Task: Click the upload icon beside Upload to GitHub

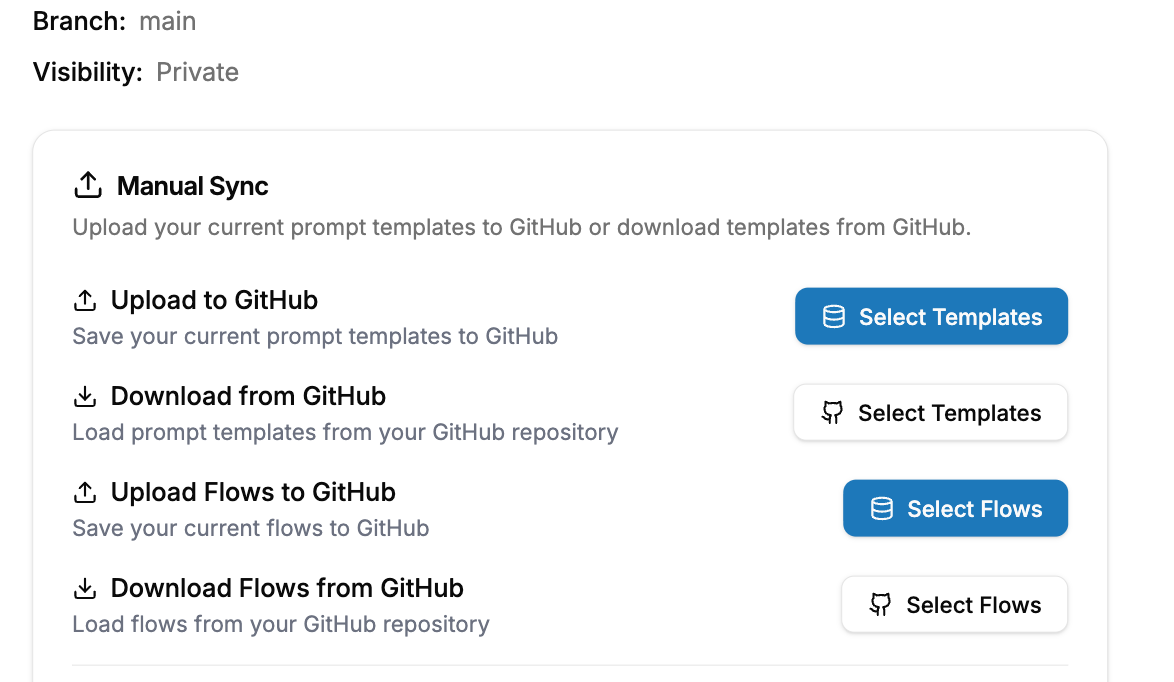Action: coord(86,300)
